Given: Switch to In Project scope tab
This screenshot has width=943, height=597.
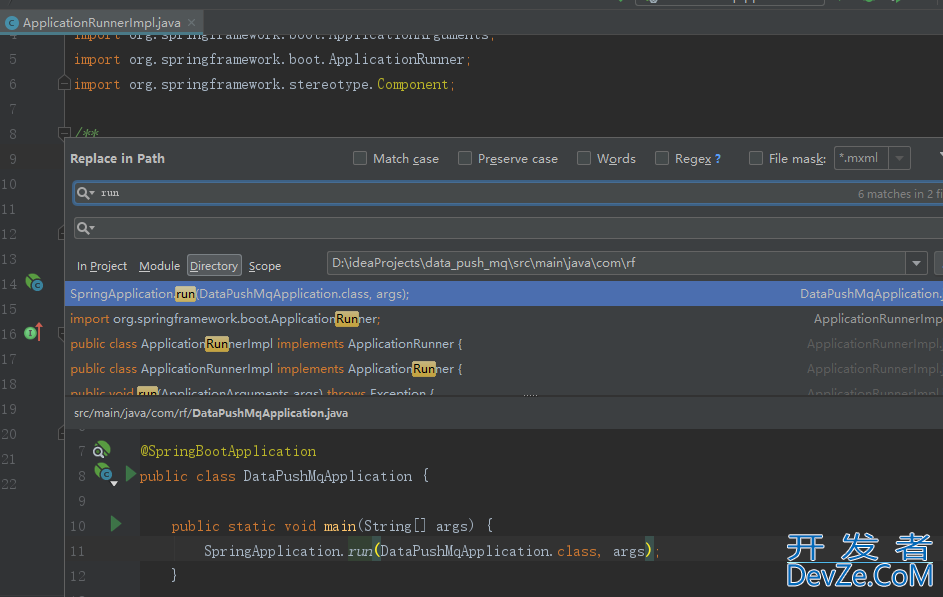Looking at the screenshot, I should tap(102, 266).
